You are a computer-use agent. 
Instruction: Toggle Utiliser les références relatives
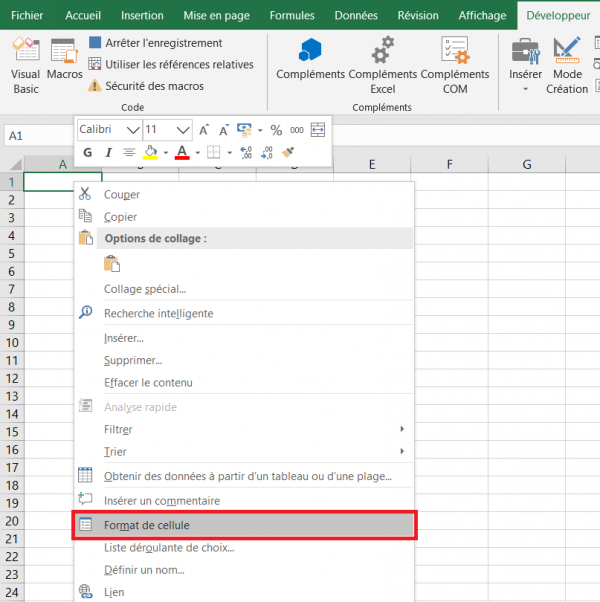pos(171,64)
